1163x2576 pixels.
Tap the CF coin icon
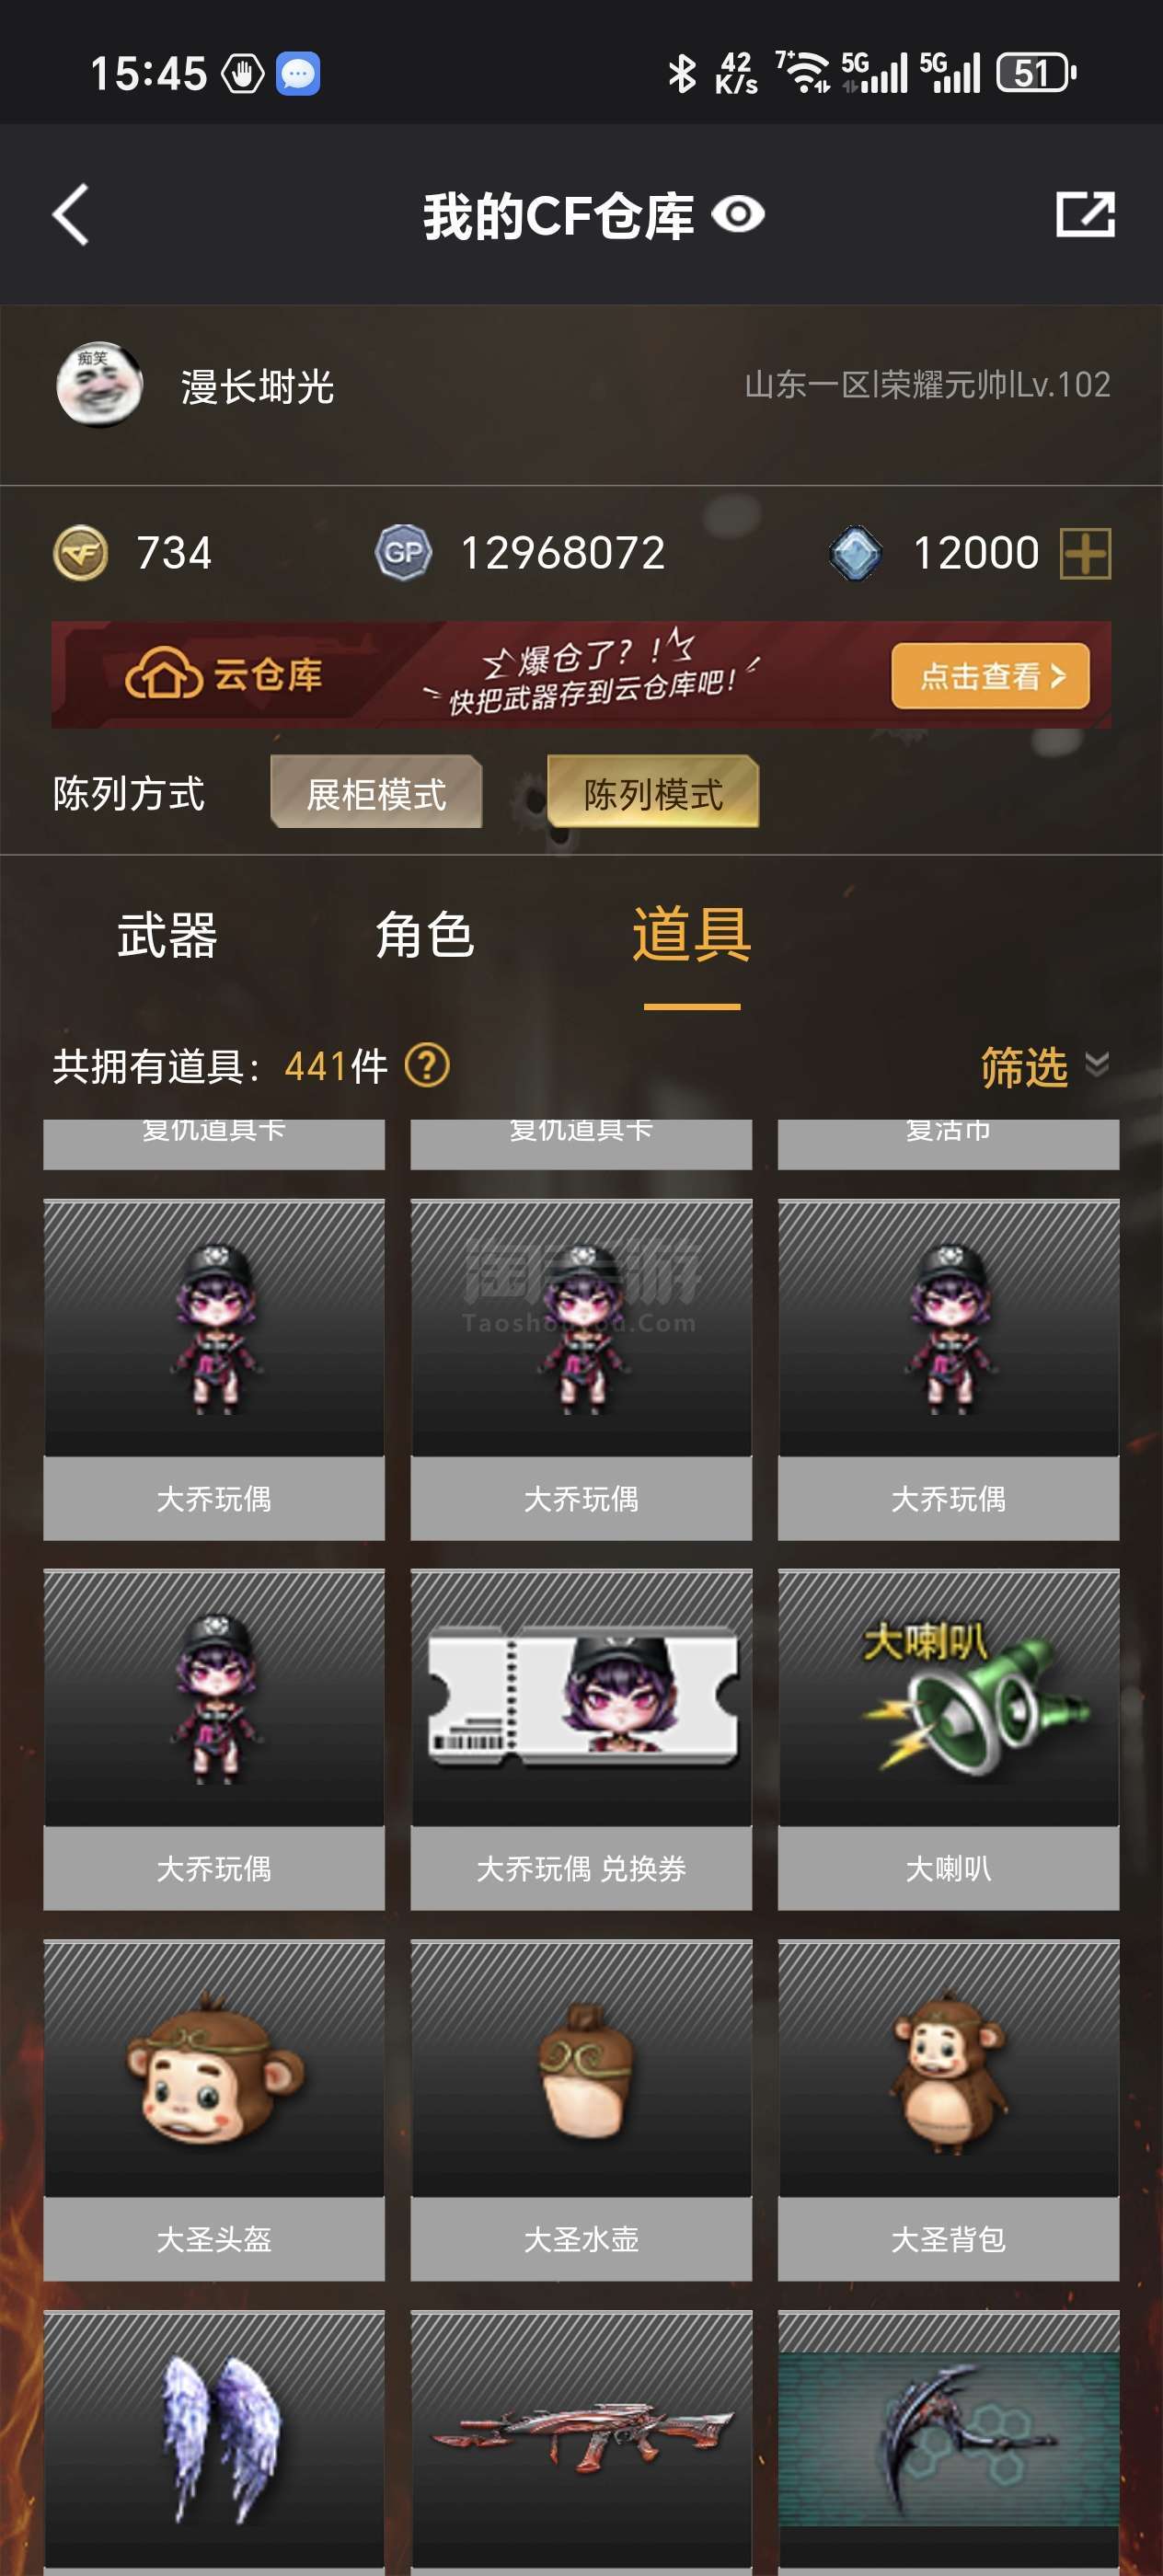click(x=80, y=553)
